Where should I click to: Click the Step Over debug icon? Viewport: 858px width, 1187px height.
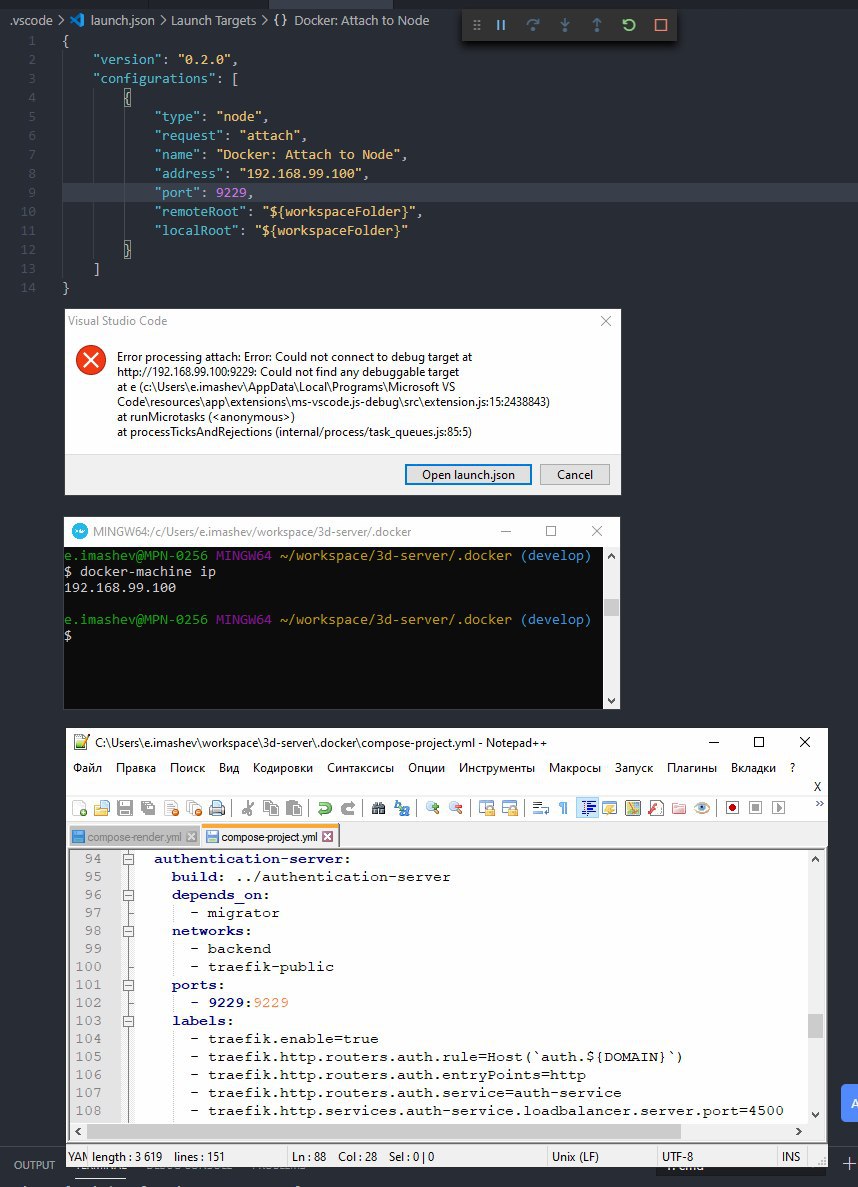[533, 25]
